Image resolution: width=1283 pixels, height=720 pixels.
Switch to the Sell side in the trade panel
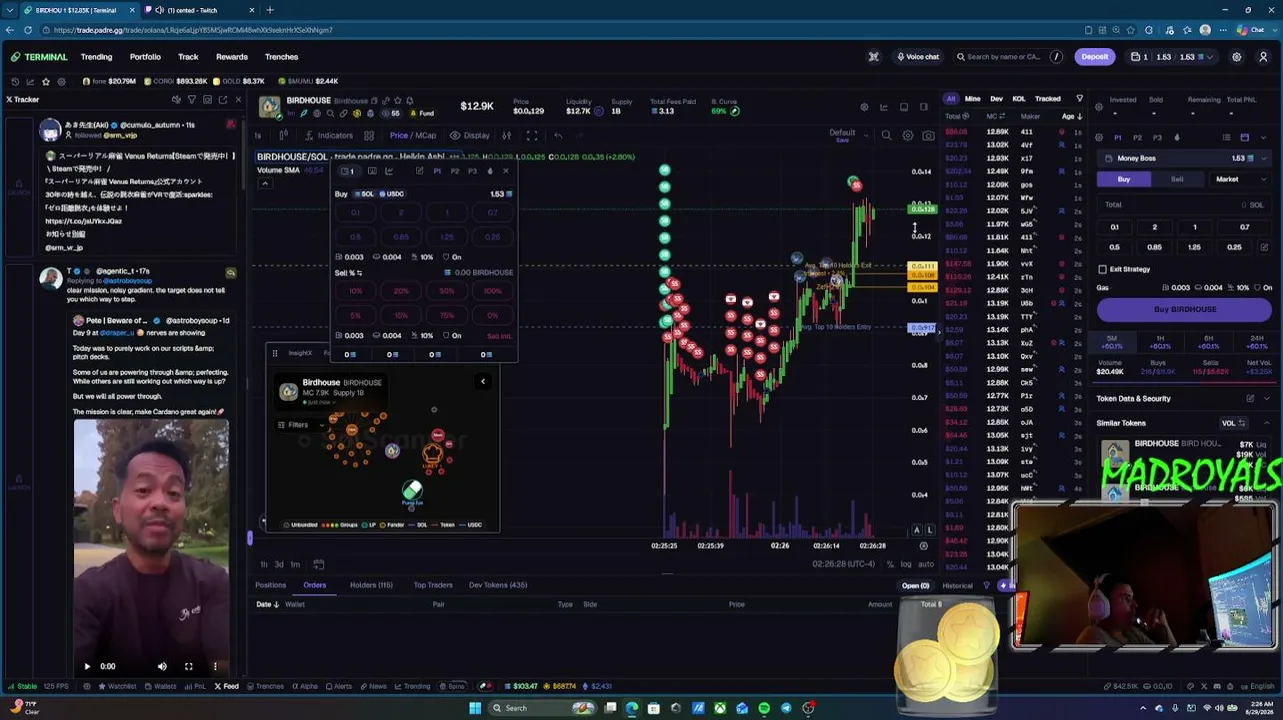(1177, 179)
